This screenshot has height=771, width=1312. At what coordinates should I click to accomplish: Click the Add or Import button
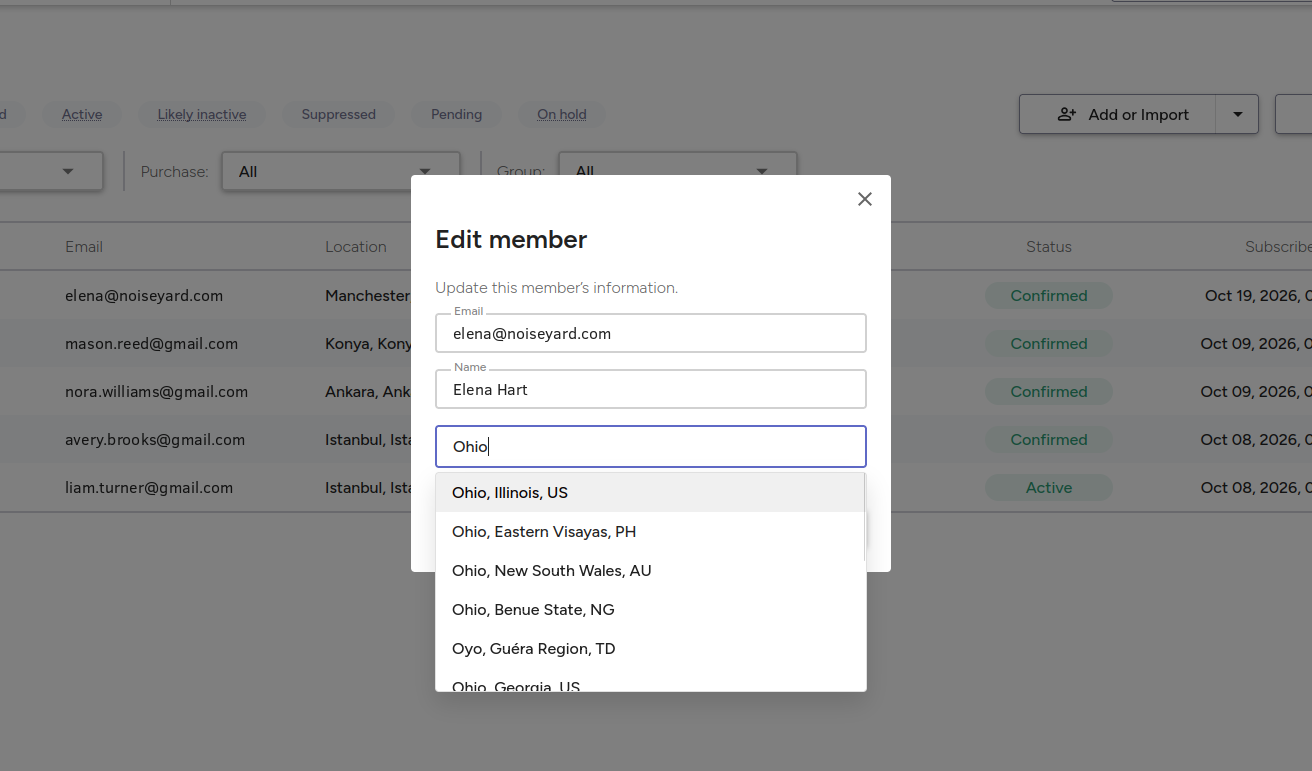[x=1118, y=115]
